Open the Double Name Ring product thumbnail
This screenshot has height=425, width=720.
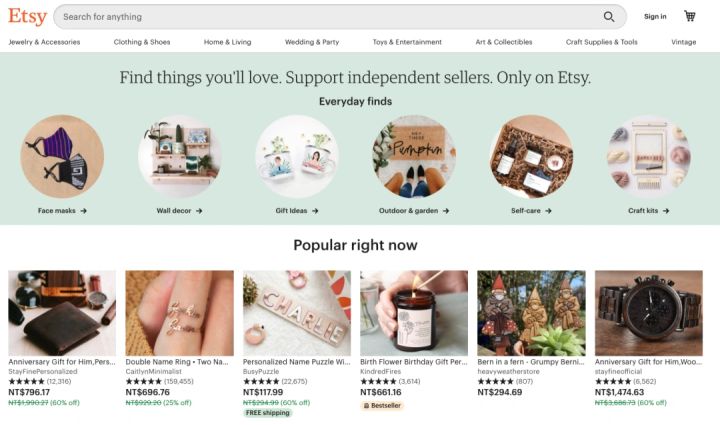(180, 313)
